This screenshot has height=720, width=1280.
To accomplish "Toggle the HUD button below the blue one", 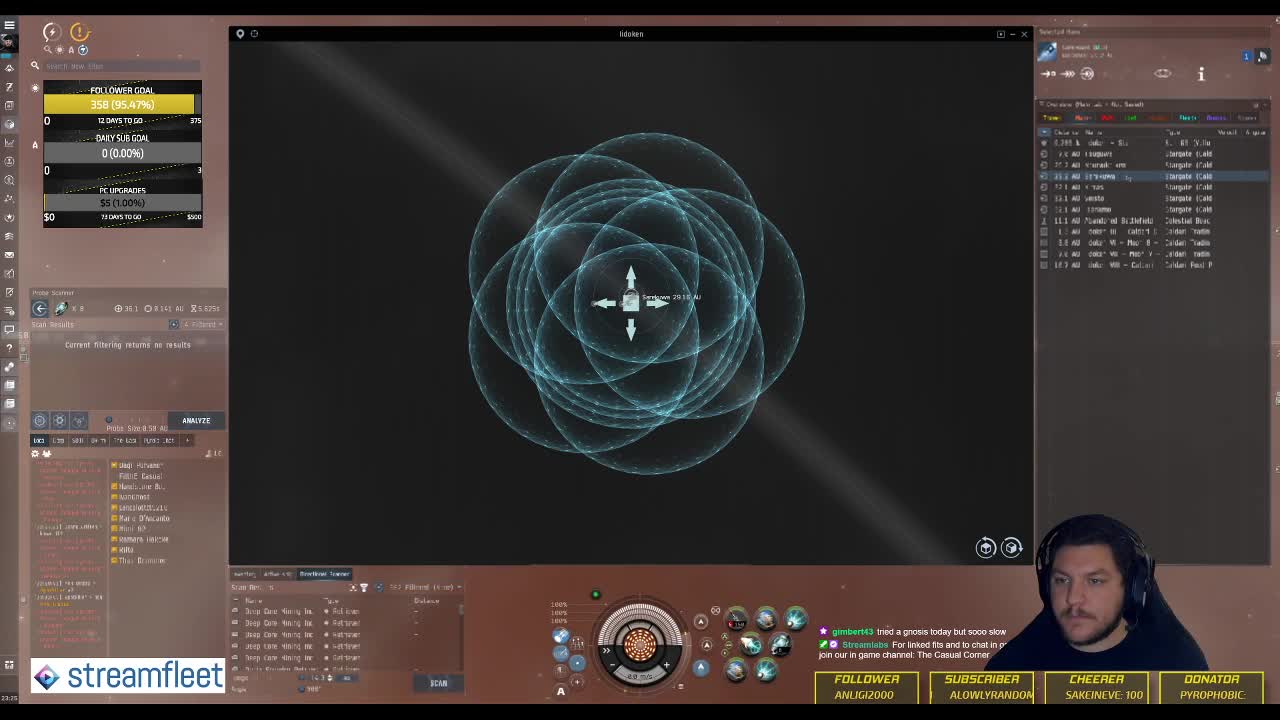I will click(577, 680).
